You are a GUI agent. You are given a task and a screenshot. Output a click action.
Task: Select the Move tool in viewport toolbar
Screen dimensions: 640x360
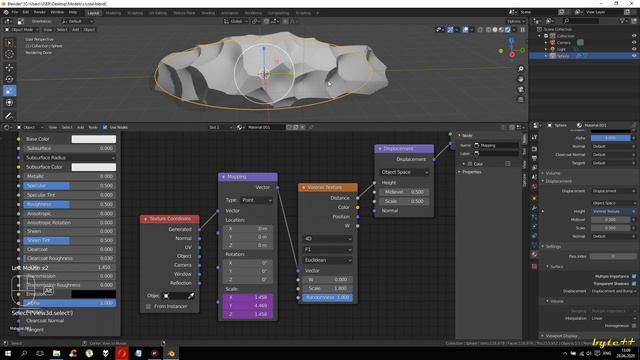9,68
